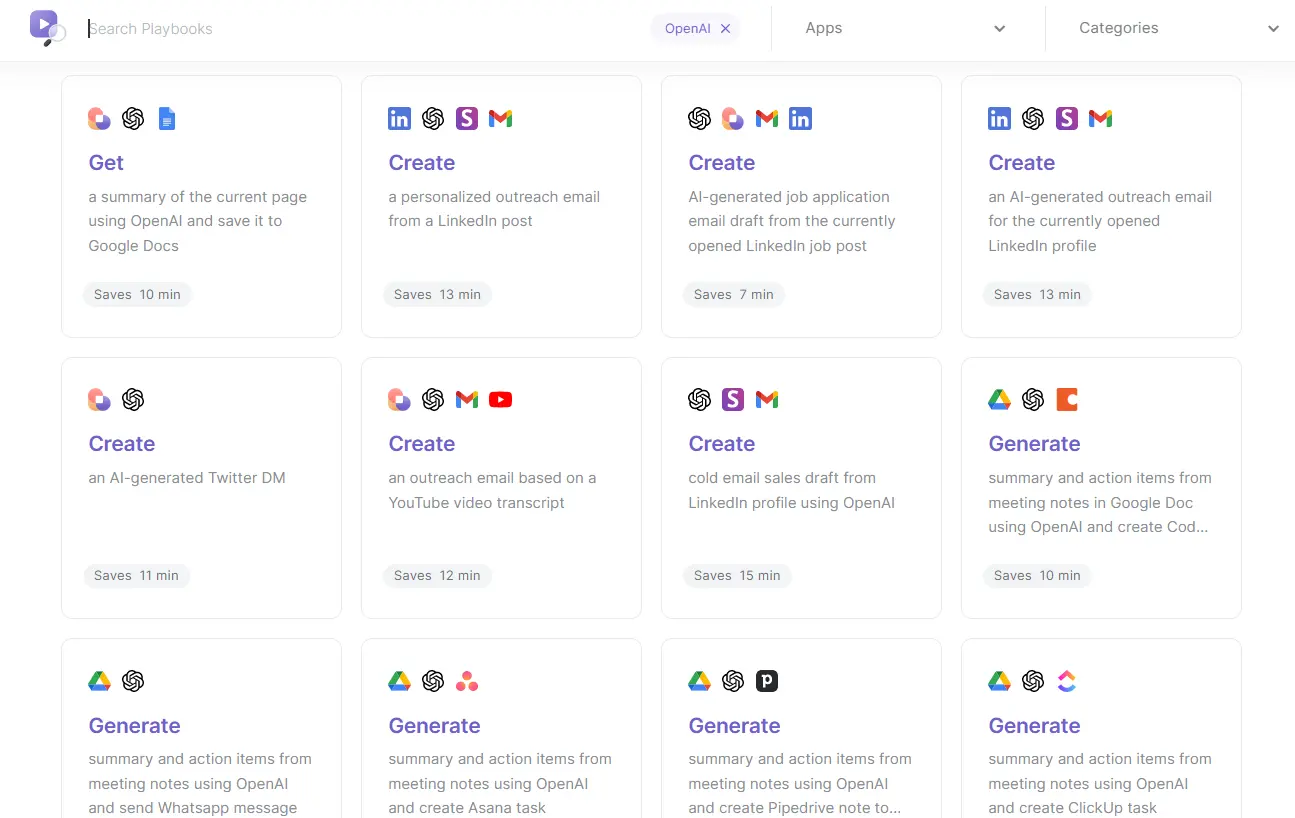Click 'Saves 10 min' badge on Google Docs summary card
The image size is (1295, 818).
[137, 295]
